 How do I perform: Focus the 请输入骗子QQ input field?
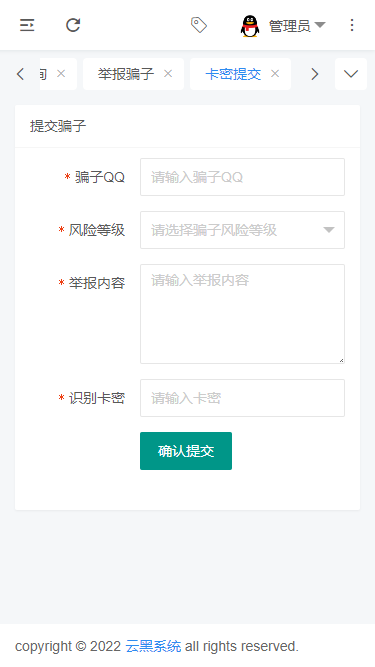tap(242, 177)
